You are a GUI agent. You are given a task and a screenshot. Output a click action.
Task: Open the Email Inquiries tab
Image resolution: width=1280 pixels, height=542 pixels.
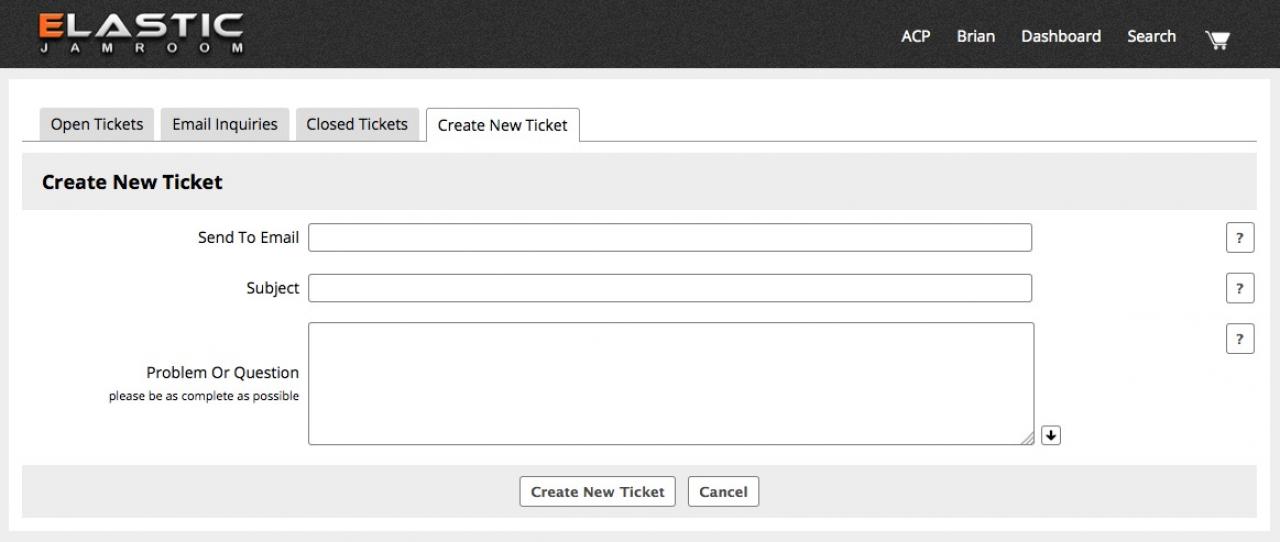225,125
